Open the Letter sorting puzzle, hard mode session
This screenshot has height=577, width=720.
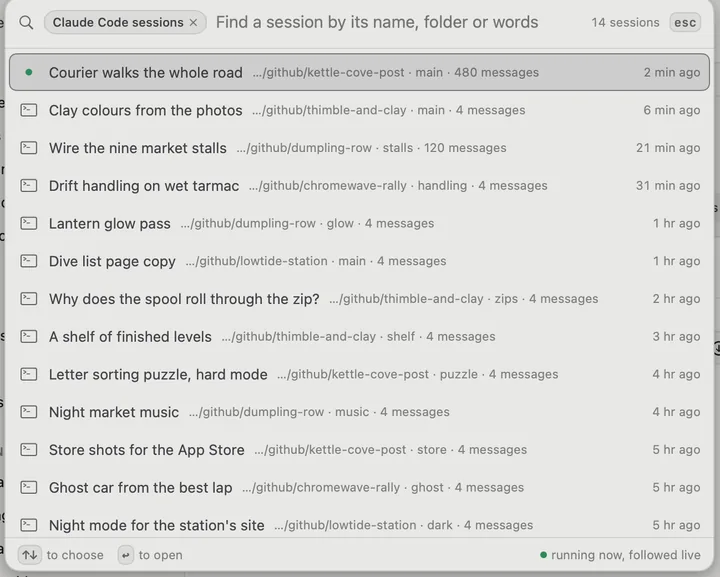(x=359, y=374)
